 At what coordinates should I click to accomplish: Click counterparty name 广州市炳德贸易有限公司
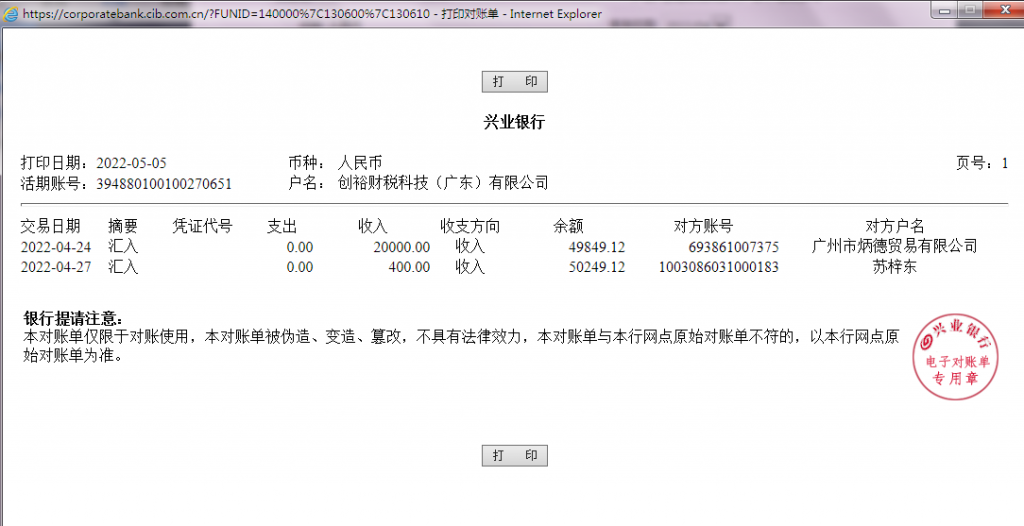895,246
